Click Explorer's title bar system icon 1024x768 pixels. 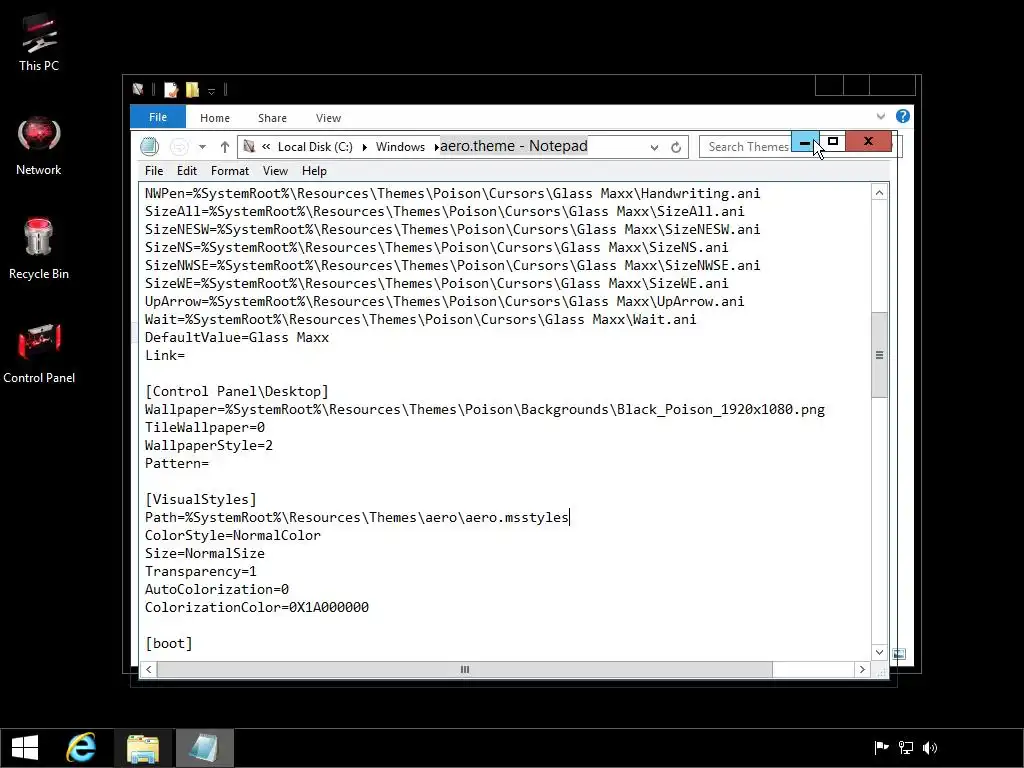point(138,89)
